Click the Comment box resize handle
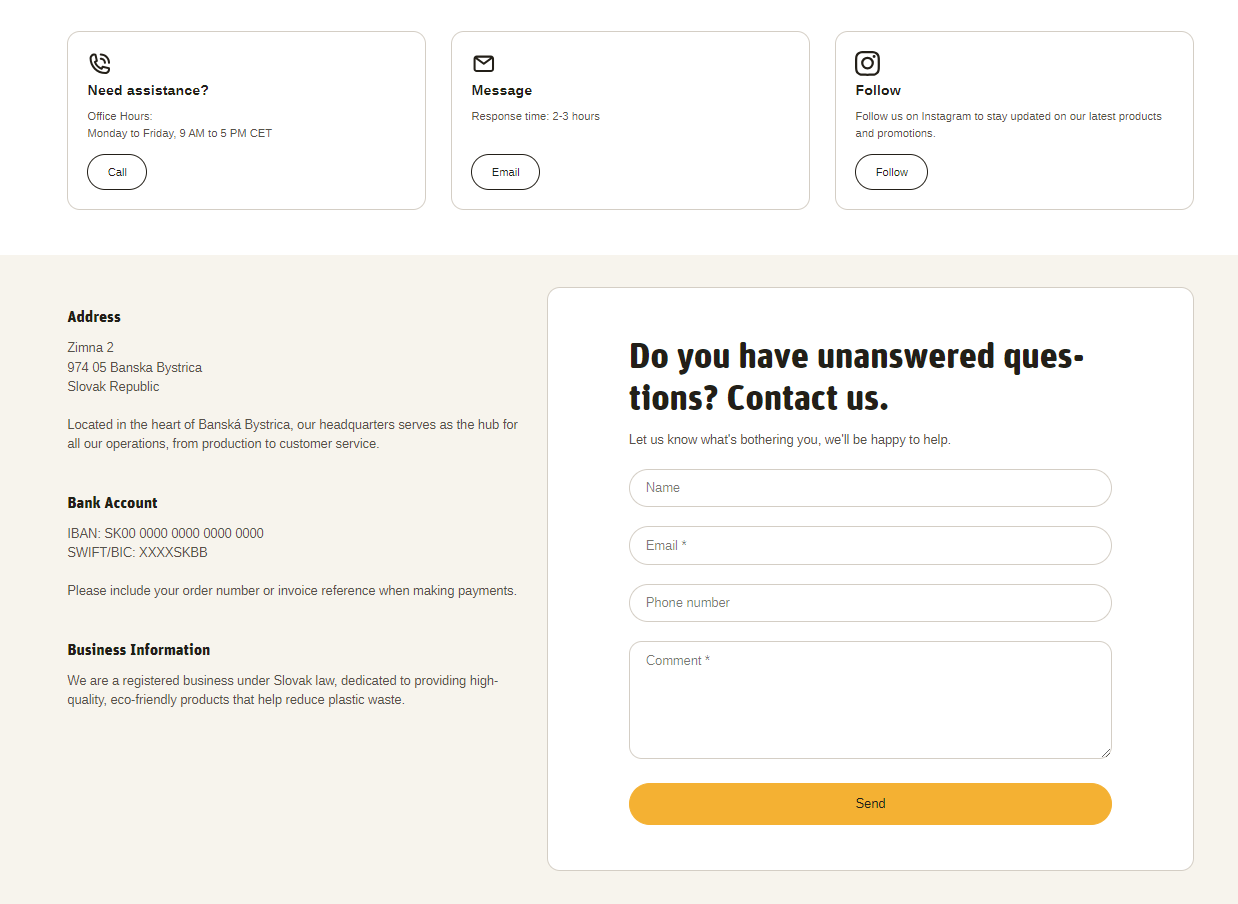Image resolution: width=1238 pixels, height=904 pixels. (x=1106, y=751)
